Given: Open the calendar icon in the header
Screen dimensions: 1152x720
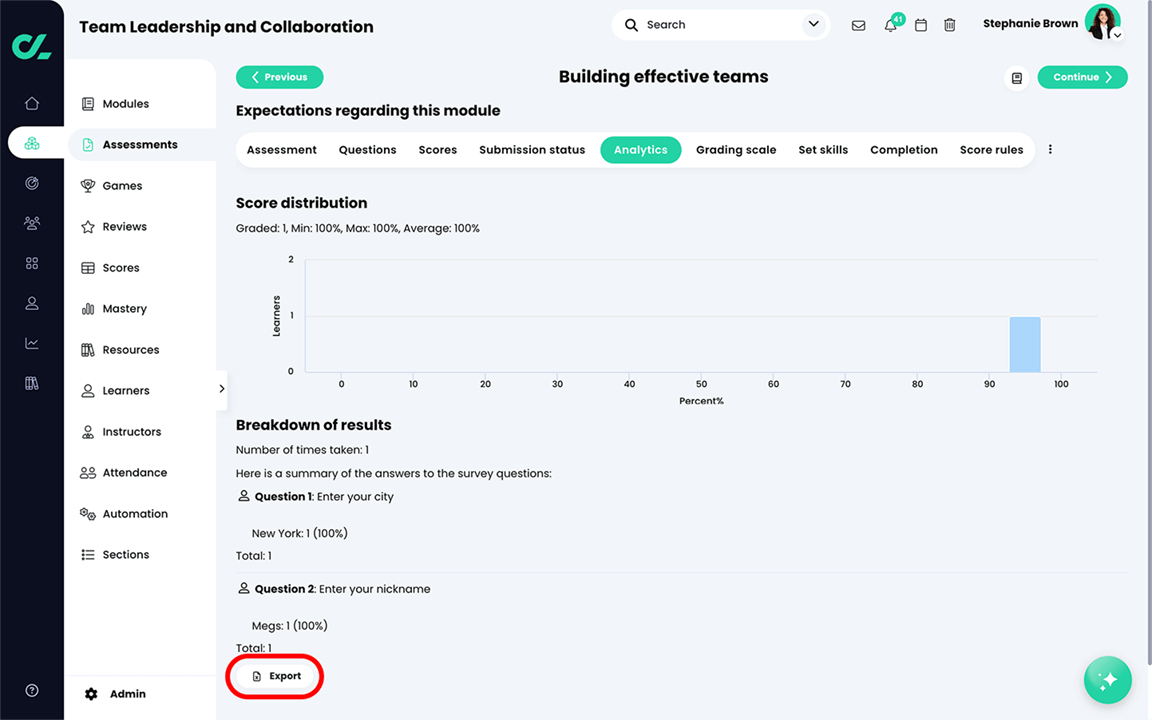Looking at the screenshot, I should point(921,24).
